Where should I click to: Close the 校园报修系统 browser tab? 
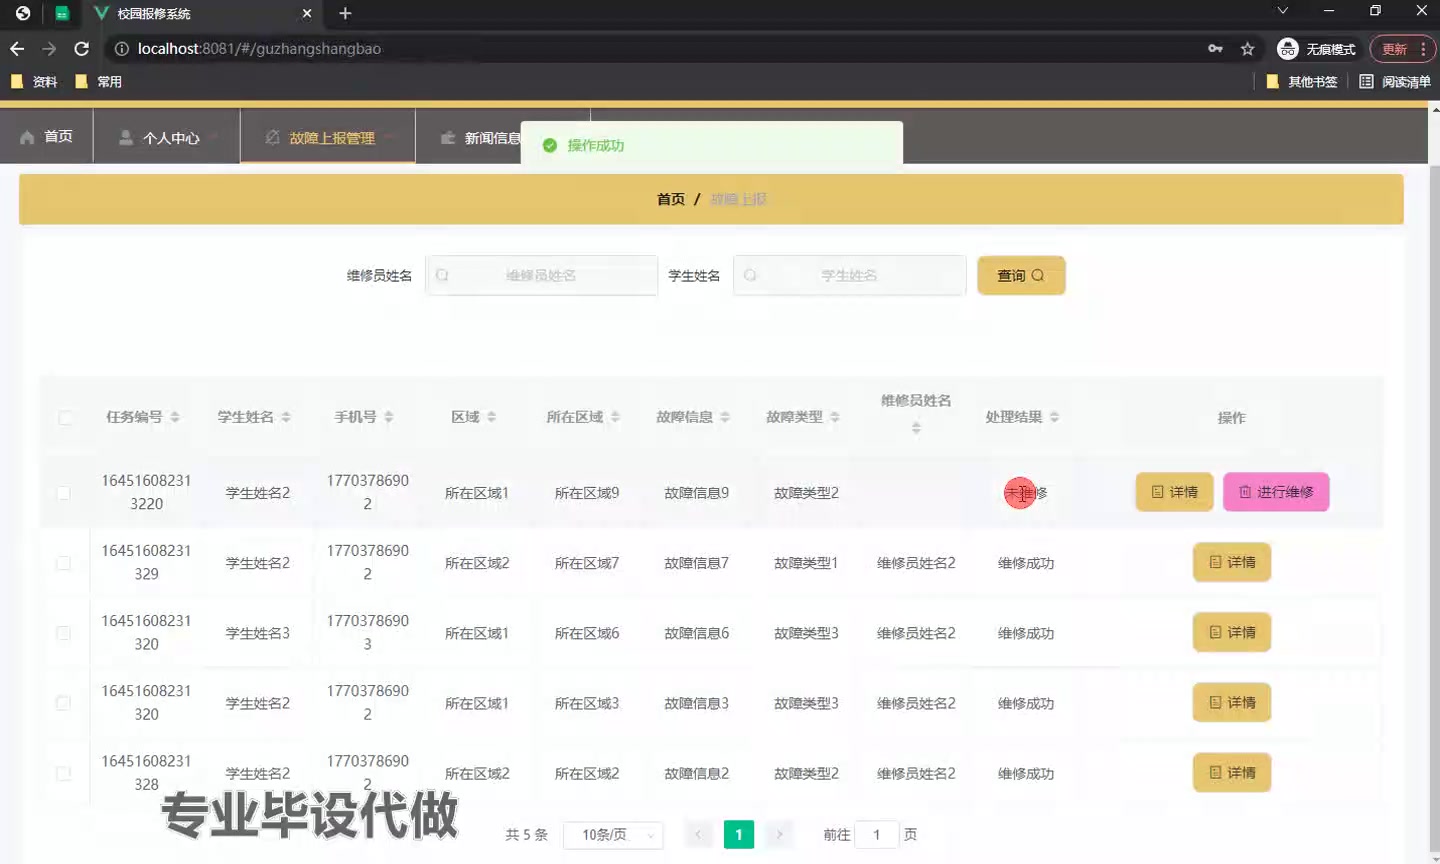pos(307,13)
